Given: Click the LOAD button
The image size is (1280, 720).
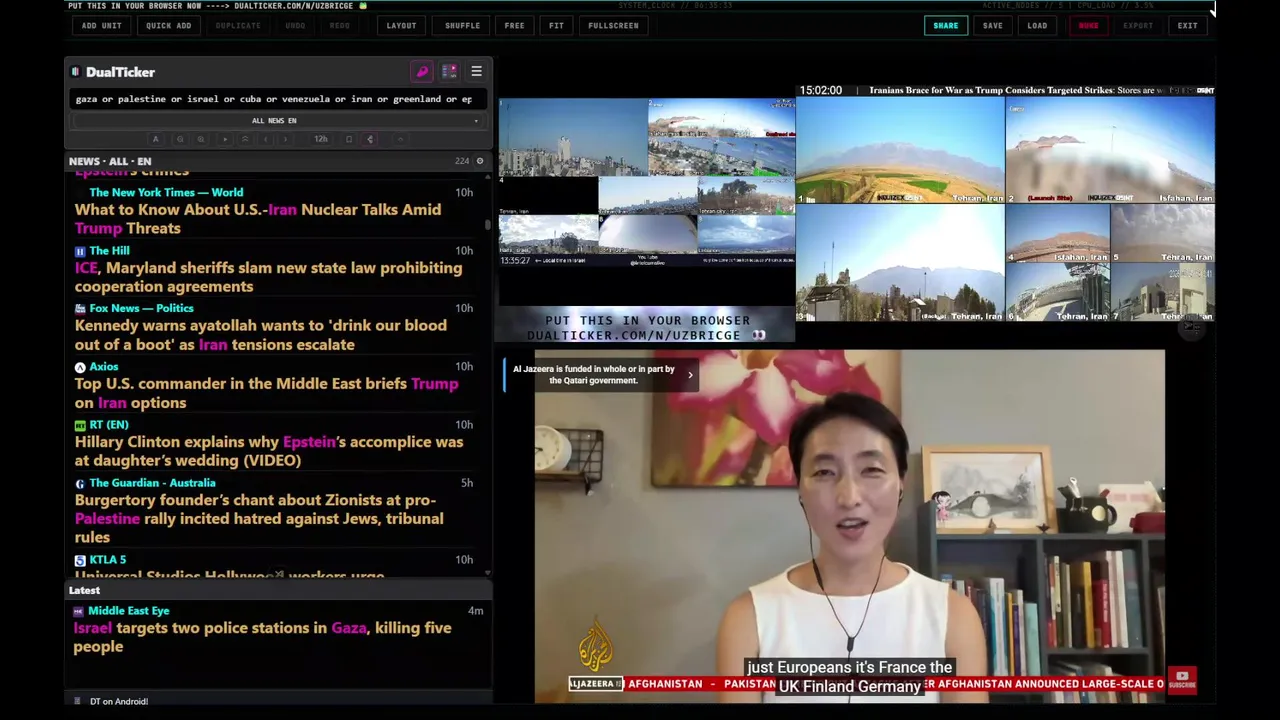Looking at the screenshot, I should 1037,25.
